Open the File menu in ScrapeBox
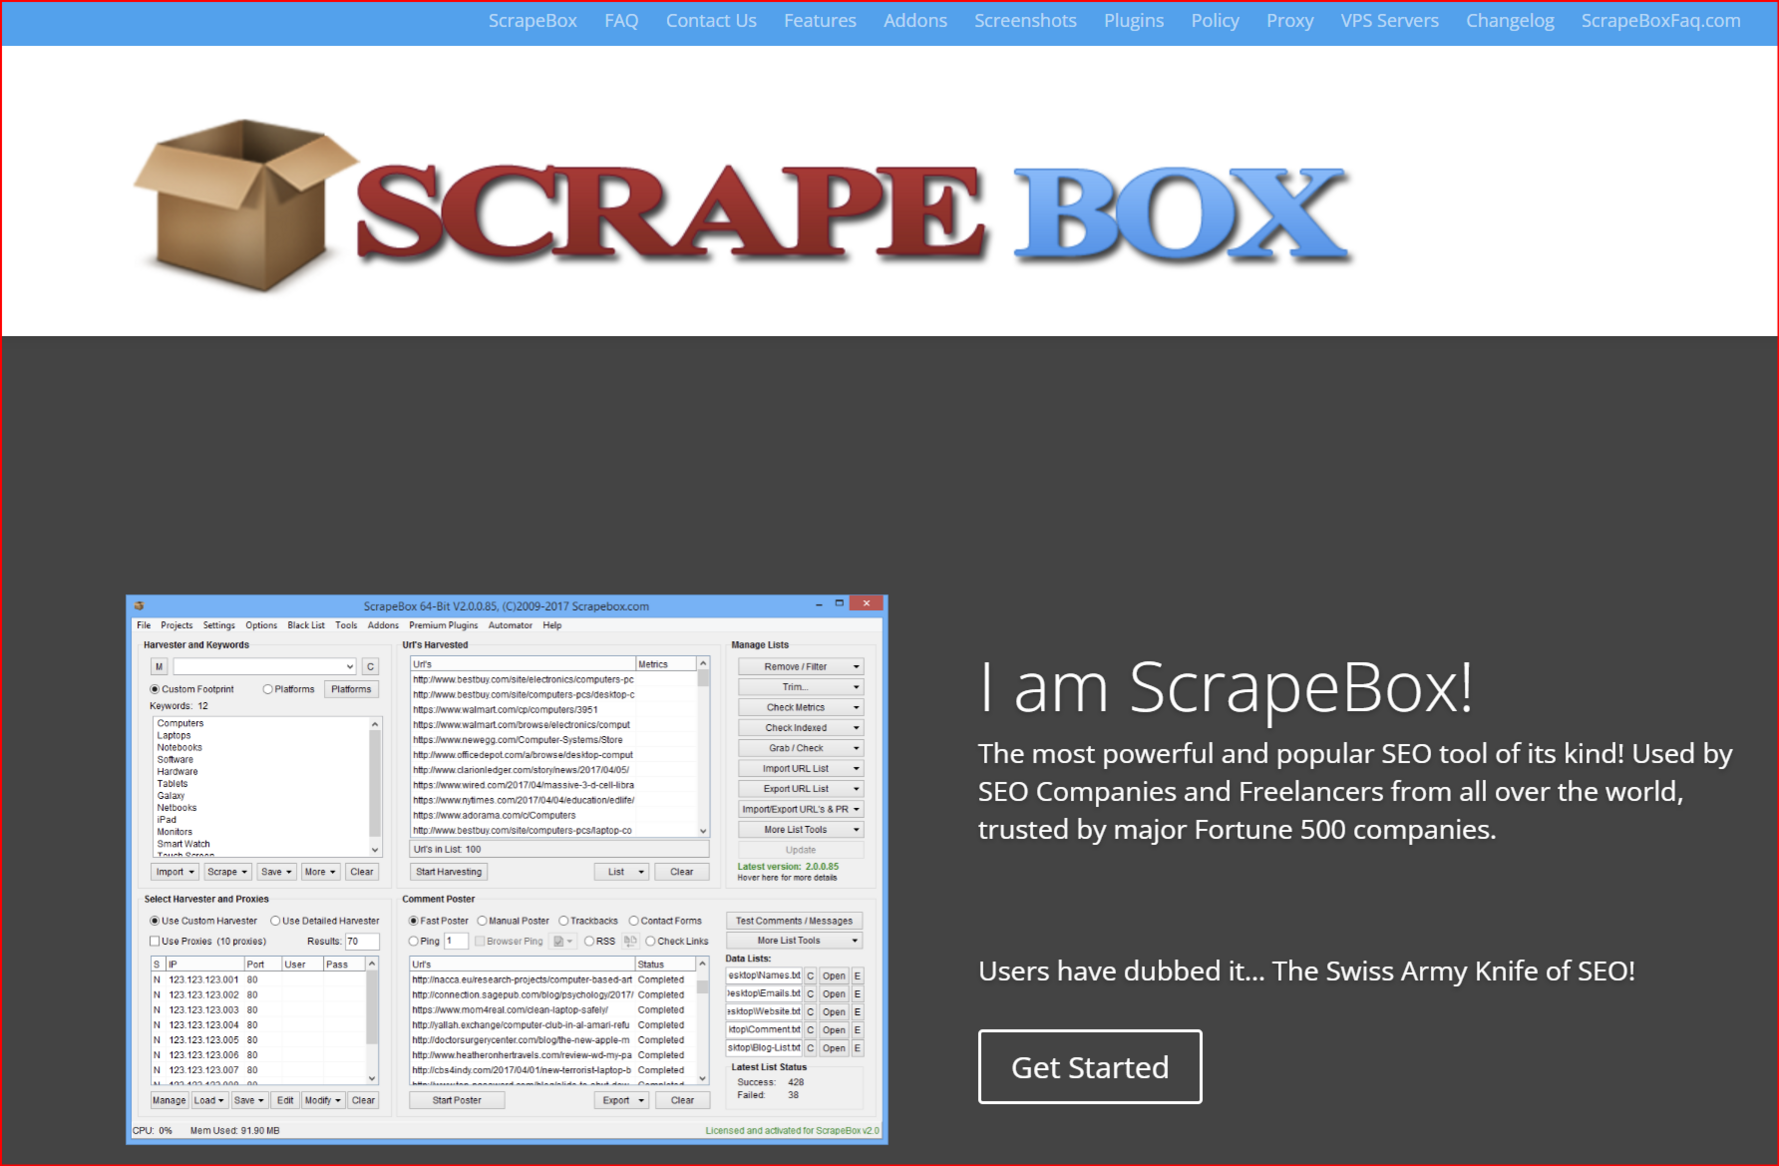 pos(144,625)
